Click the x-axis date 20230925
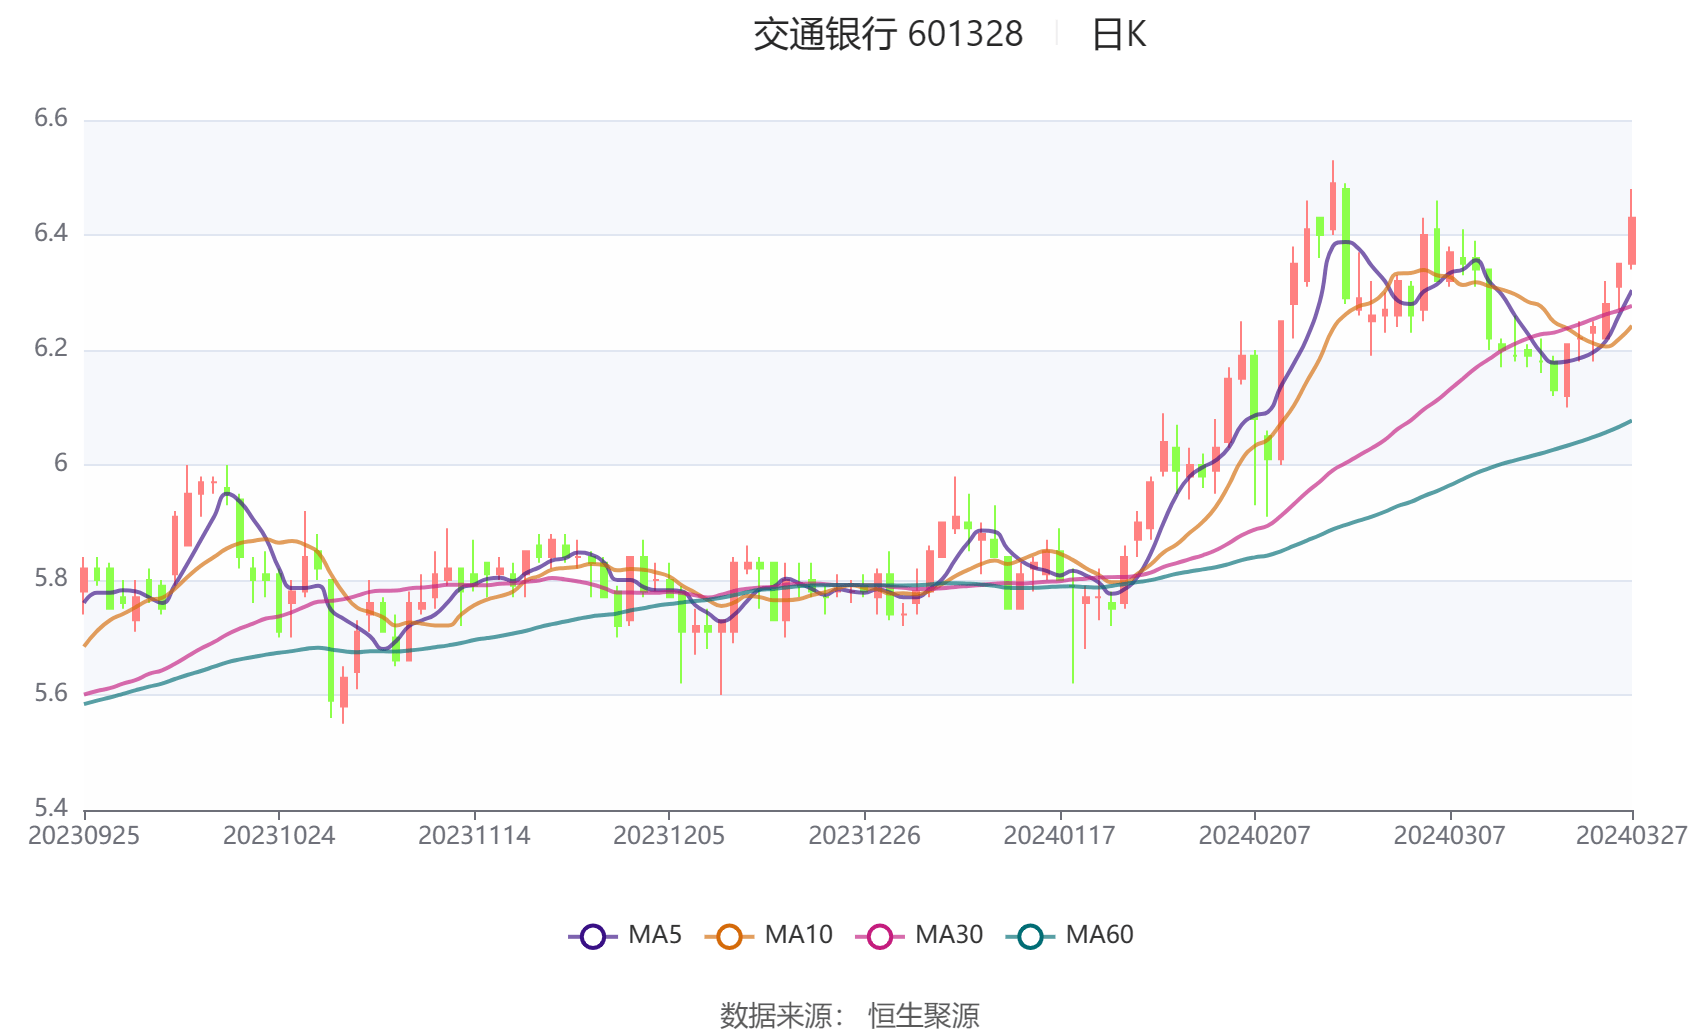Screen dimensions: 1700x1034 (x=84, y=835)
